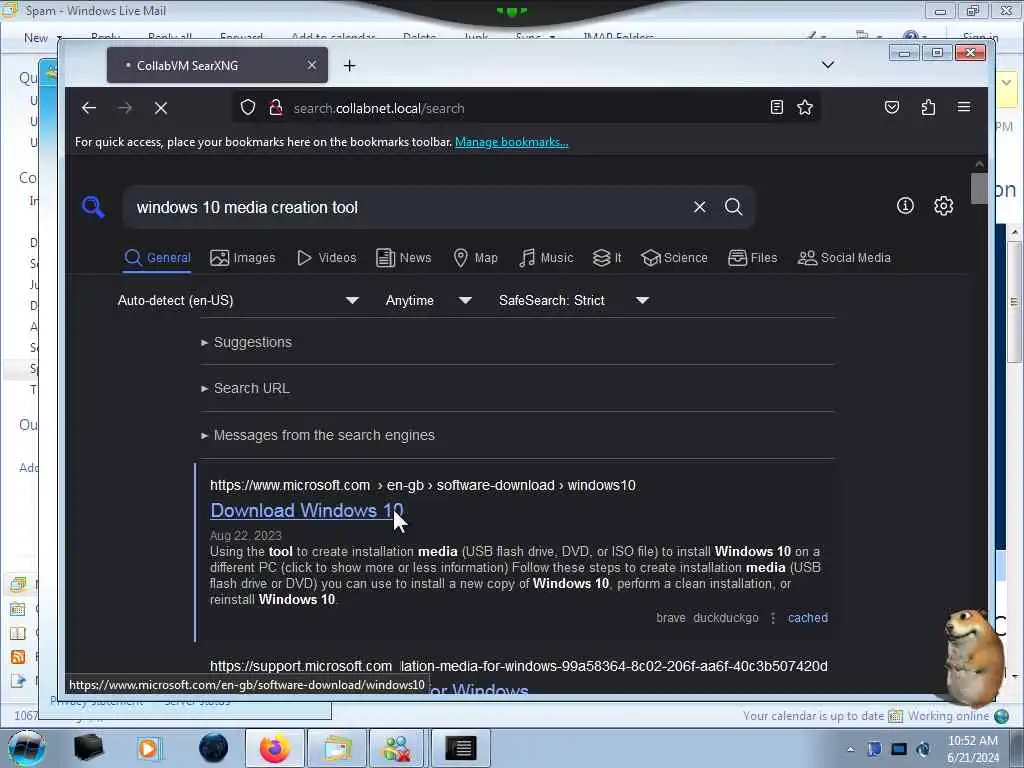Switch to Music search category
Image resolution: width=1024 pixels, height=768 pixels.
coord(546,258)
